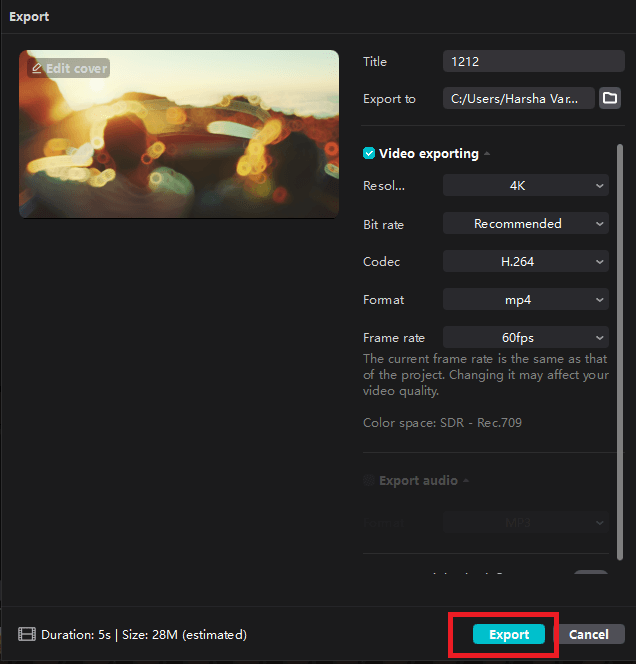
Task: Click the Edit cover button on thumbnail
Action: pos(69,68)
